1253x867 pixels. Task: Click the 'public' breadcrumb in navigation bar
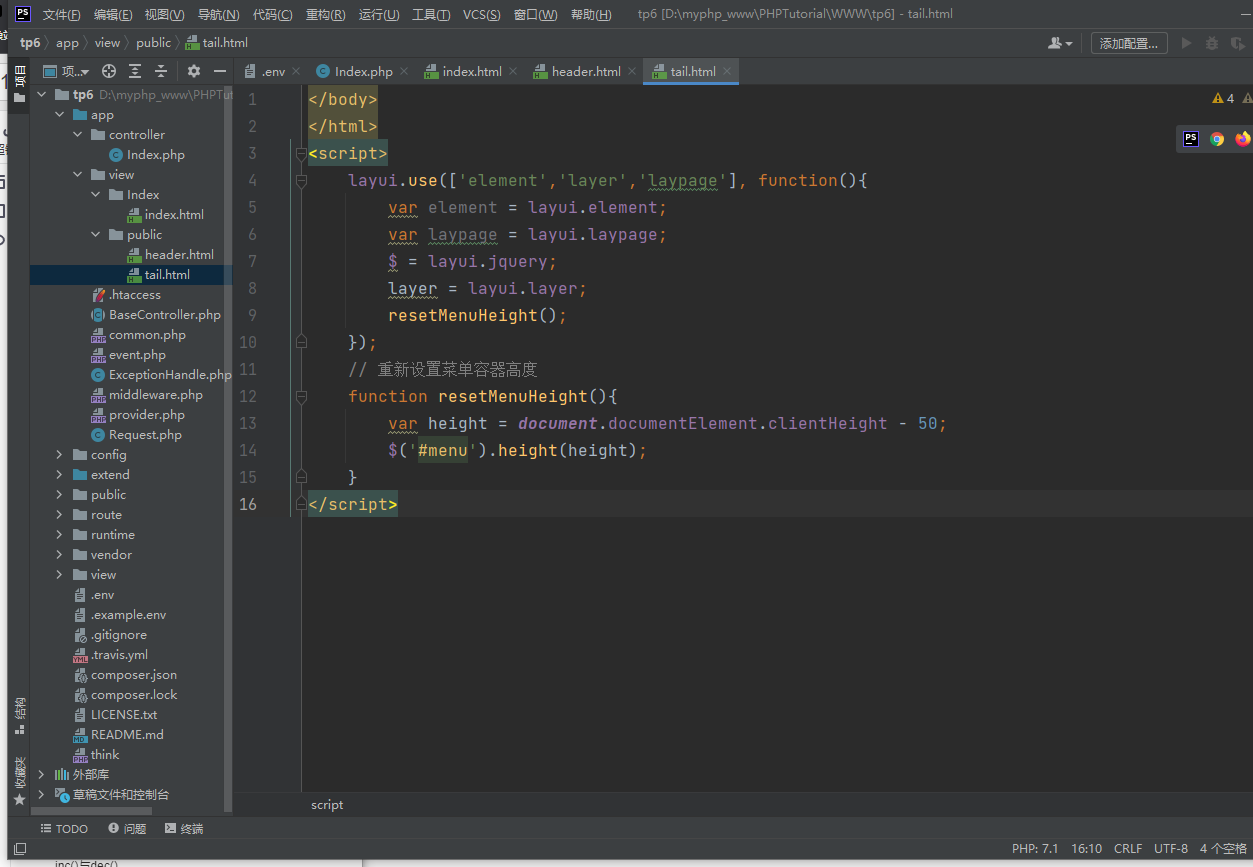pos(153,43)
